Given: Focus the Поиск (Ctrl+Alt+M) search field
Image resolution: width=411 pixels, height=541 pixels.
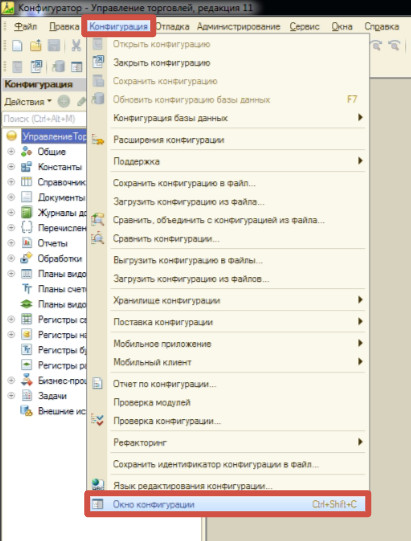Looking at the screenshot, I should [44, 119].
